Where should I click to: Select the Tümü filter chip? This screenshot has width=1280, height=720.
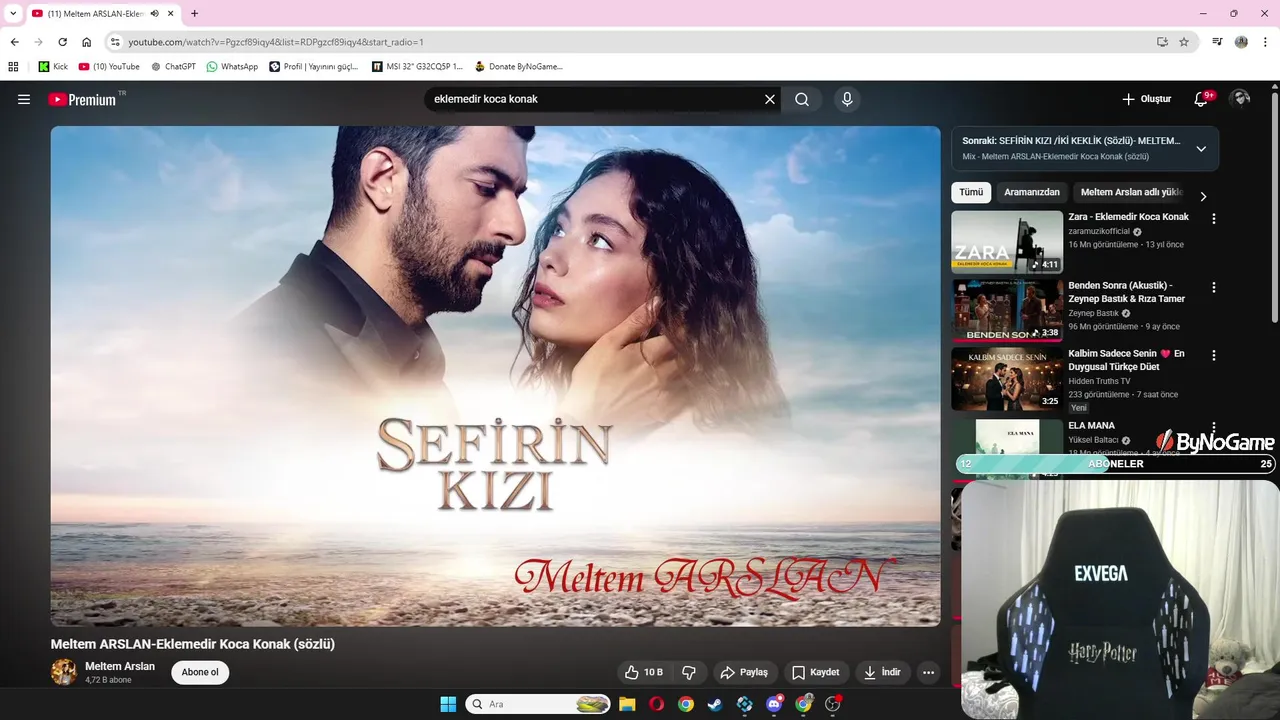971,192
